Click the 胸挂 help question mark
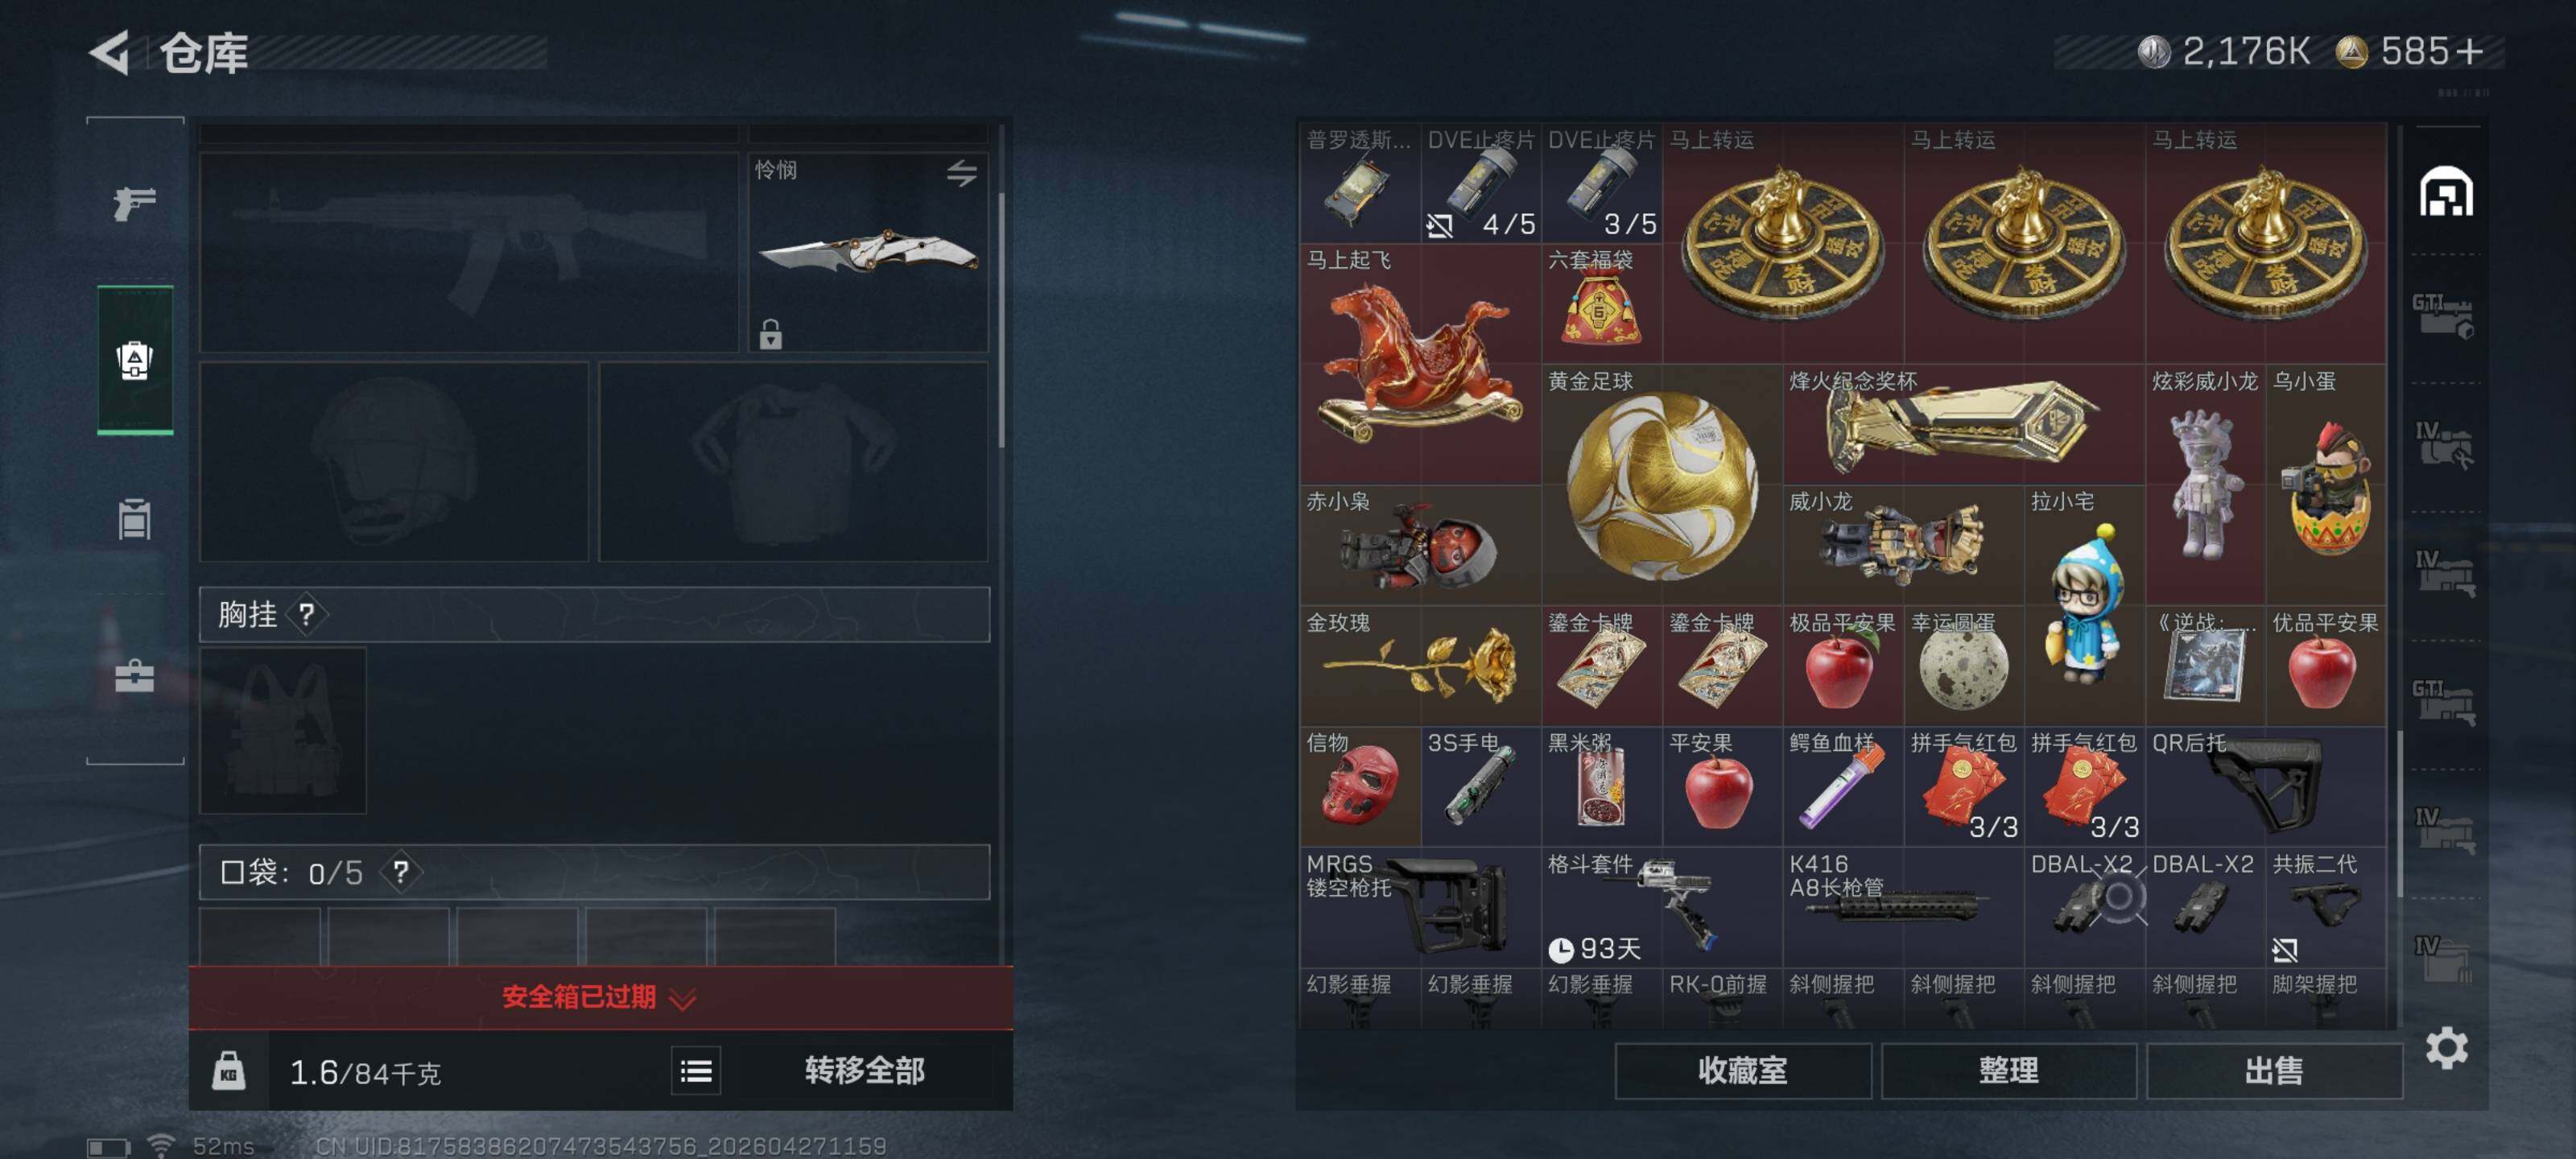Image resolution: width=2576 pixels, height=1159 pixels. [307, 614]
